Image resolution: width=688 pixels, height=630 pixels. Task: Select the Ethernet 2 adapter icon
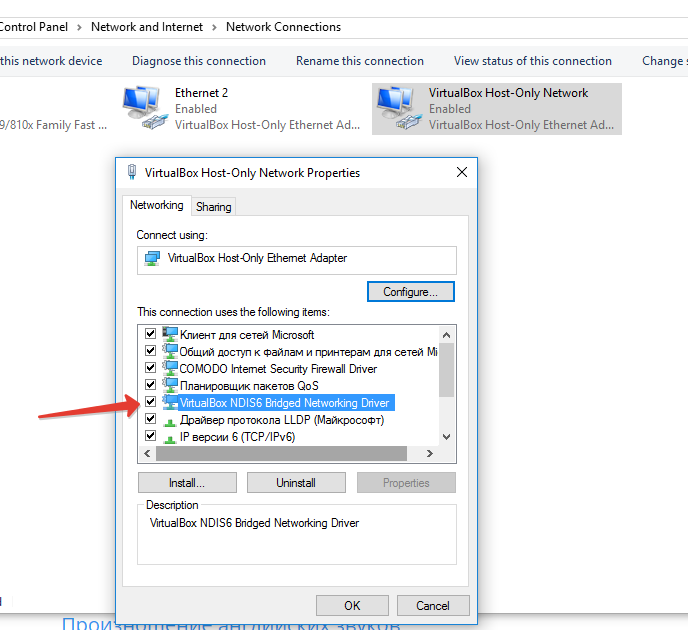click(x=145, y=108)
